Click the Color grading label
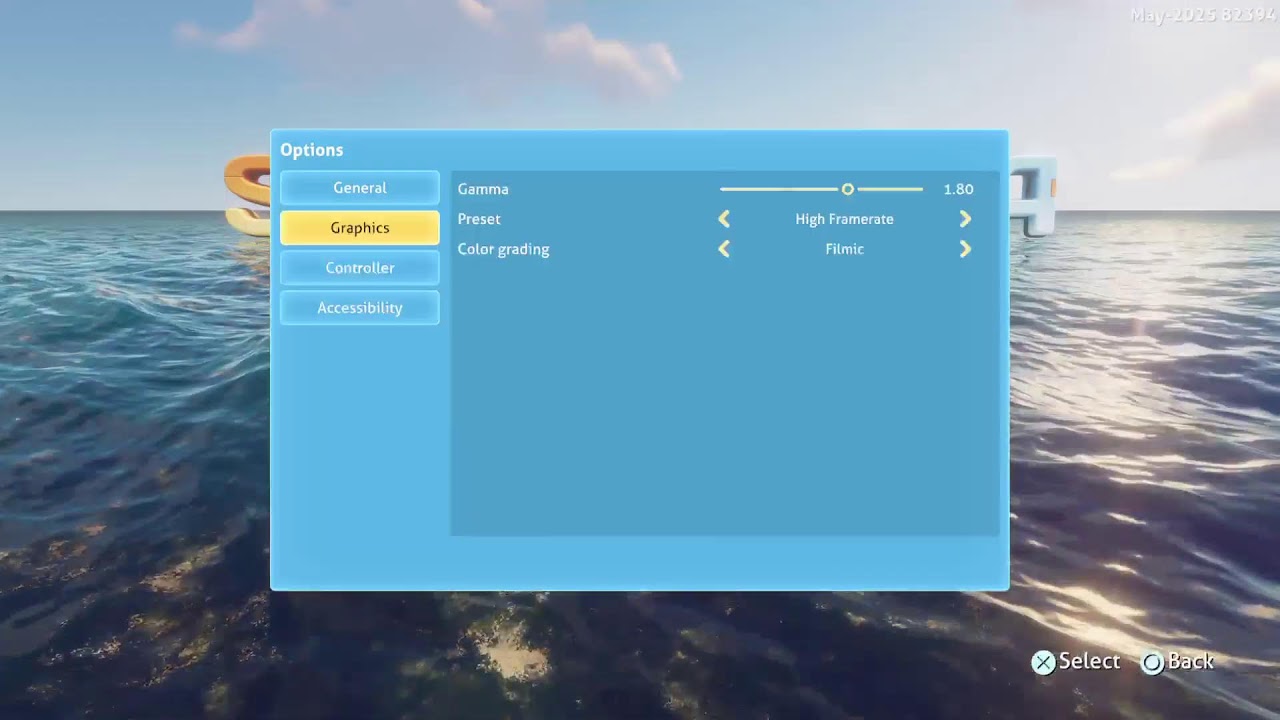This screenshot has width=1280, height=720. (503, 249)
